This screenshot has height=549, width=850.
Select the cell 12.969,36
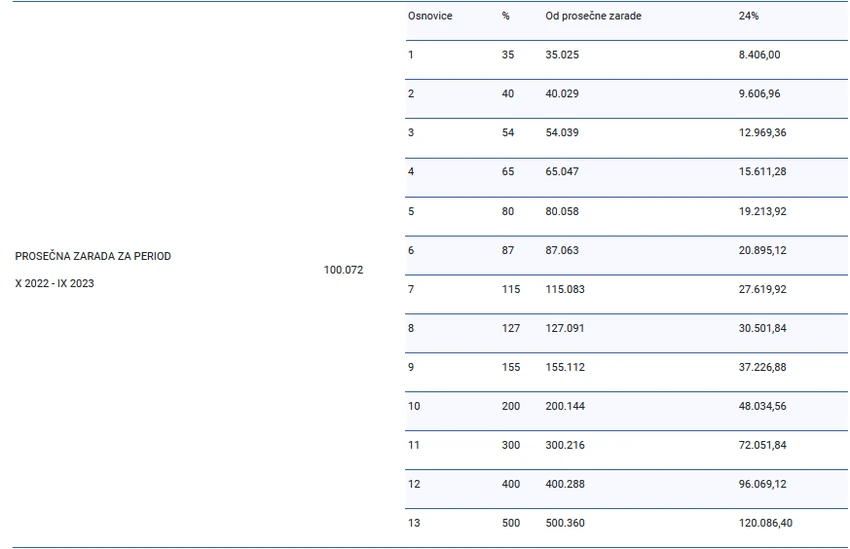[762, 132]
